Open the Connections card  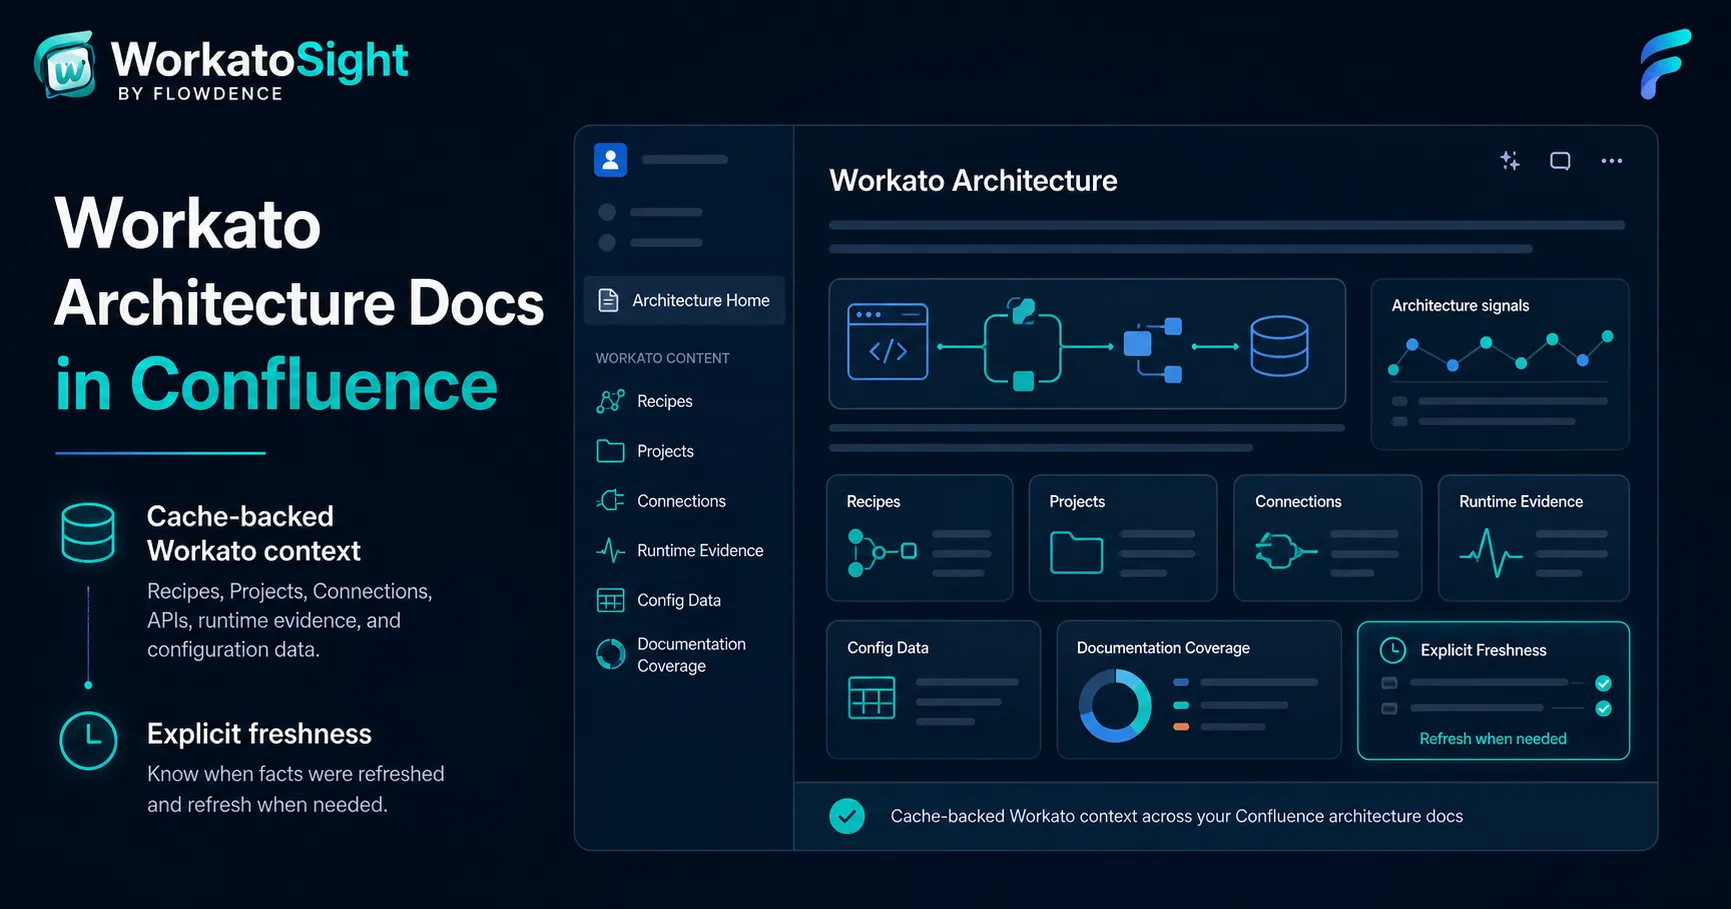pos(1328,538)
